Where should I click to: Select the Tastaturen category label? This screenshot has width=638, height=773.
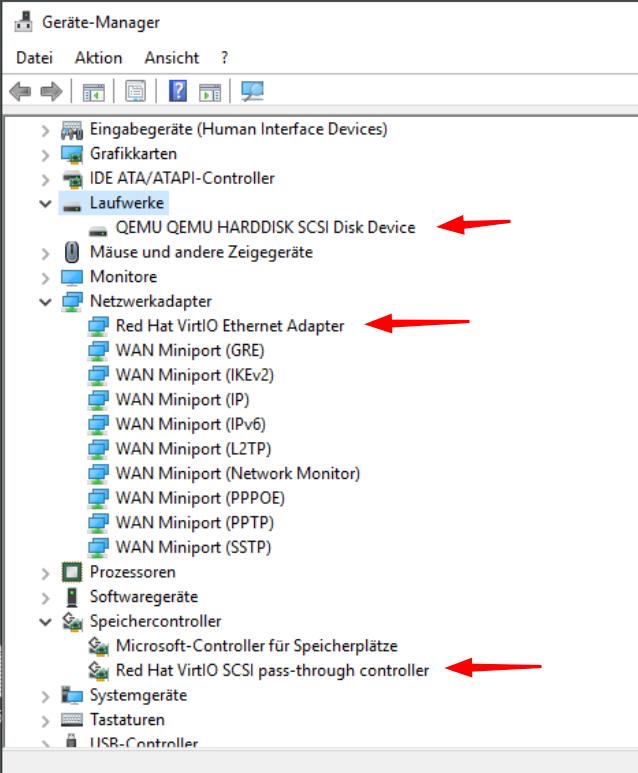[x=127, y=720]
